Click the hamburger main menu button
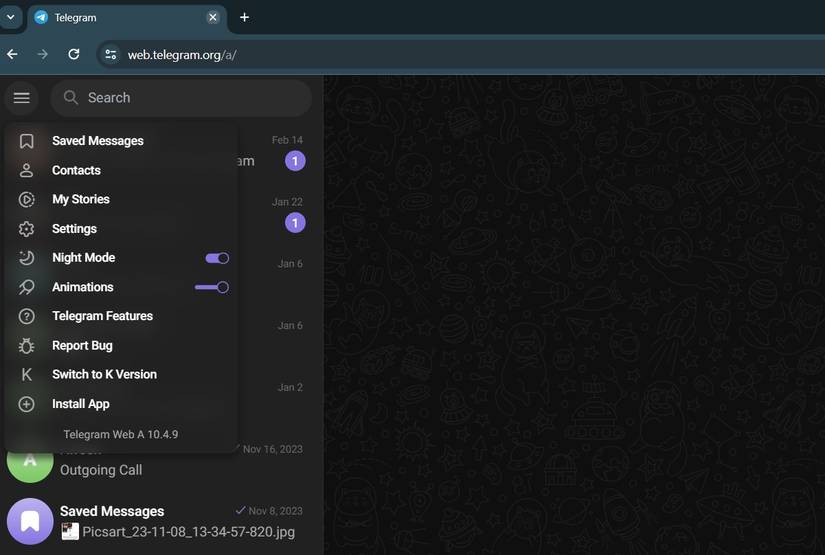 tap(22, 98)
